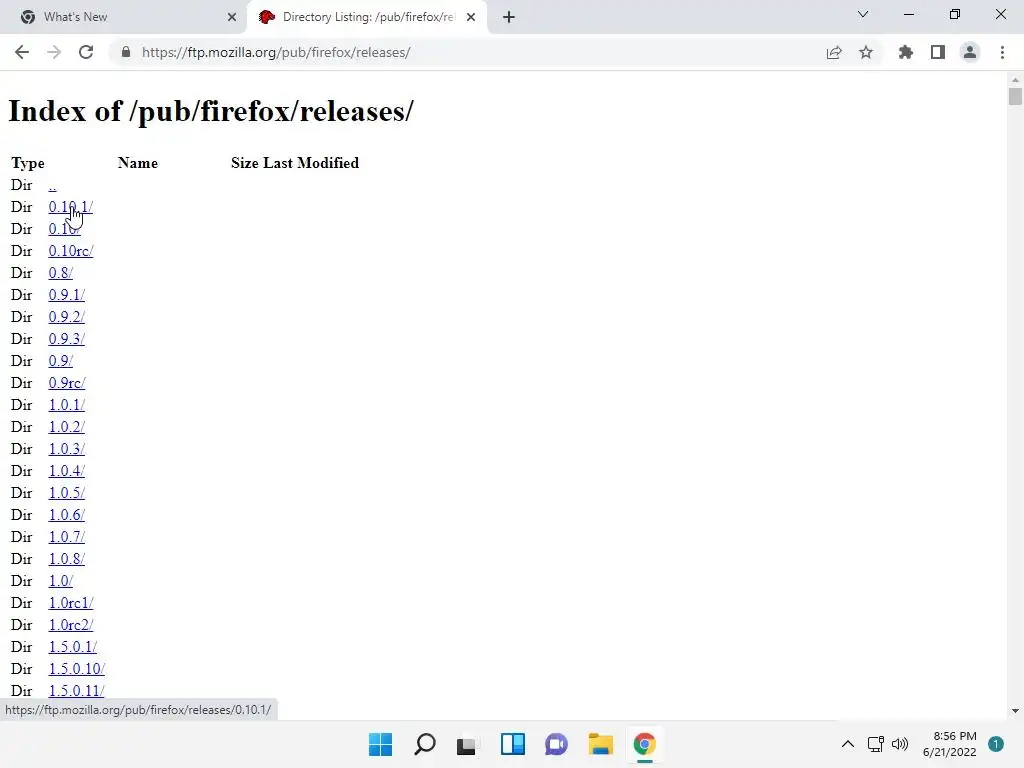Share this page using the share icon
The height and width of the screenshot is (768, 1024).
point(834,52)
